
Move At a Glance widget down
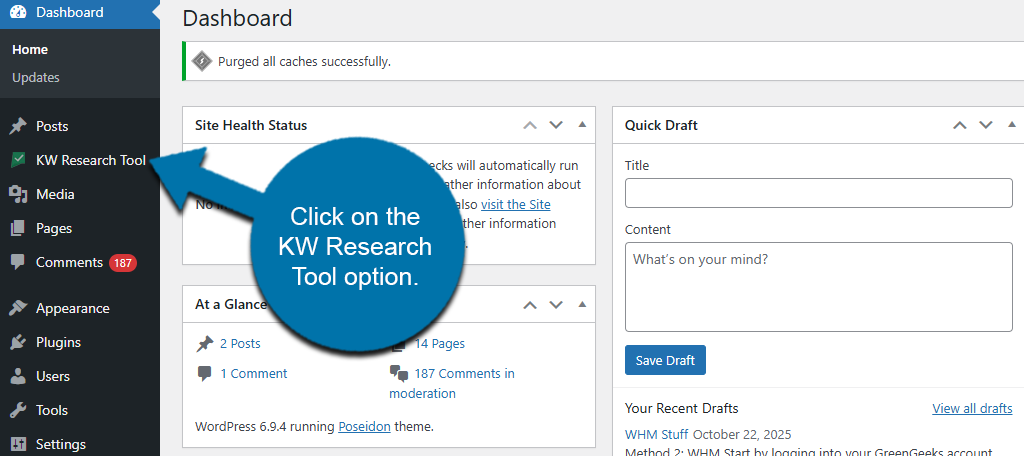pyautogui.click(x=556, y=304)
